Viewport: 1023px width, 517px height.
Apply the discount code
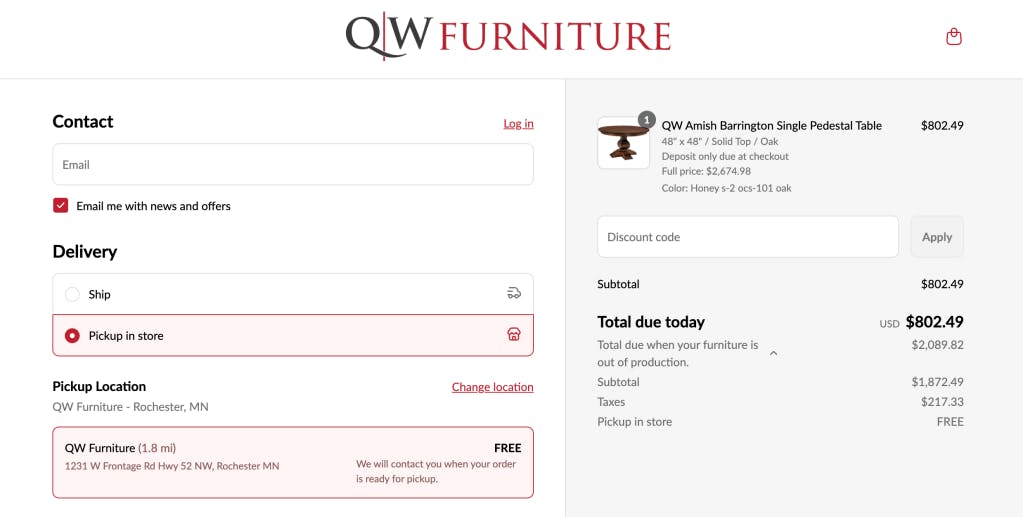point(937,237)
